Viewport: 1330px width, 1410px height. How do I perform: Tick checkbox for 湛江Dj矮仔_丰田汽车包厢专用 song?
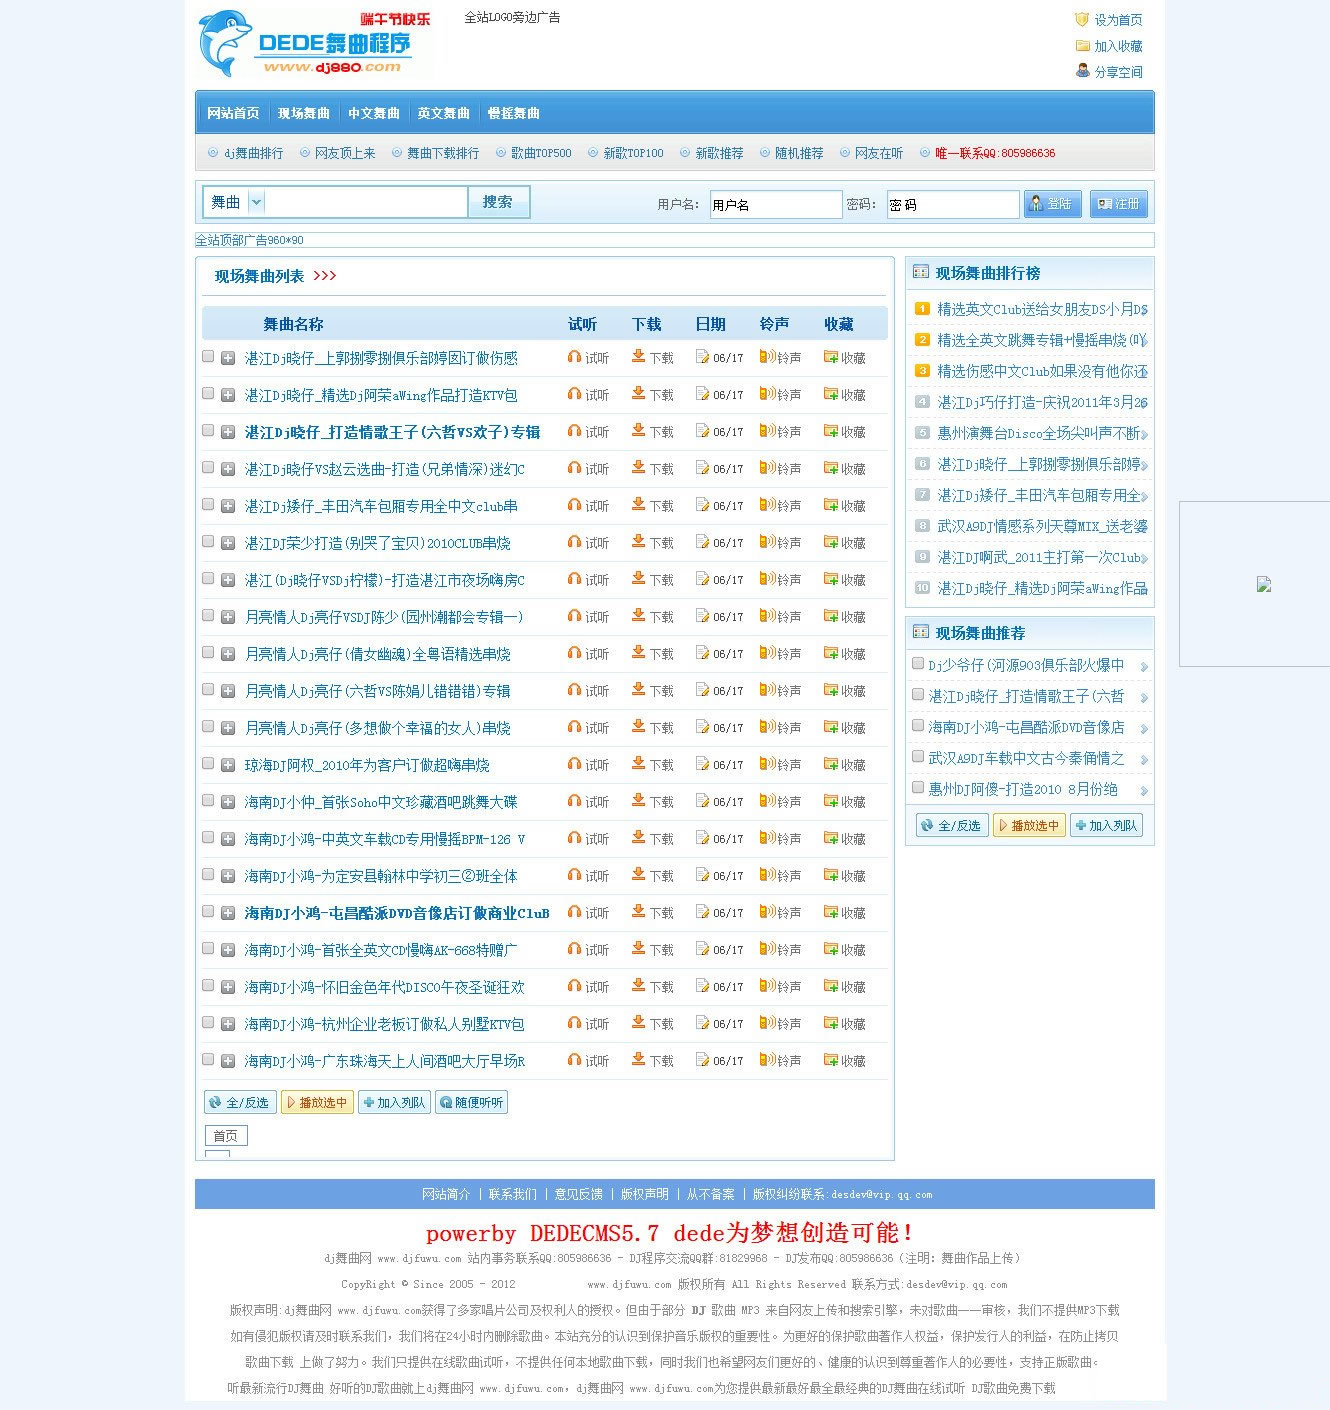(208, 504)
